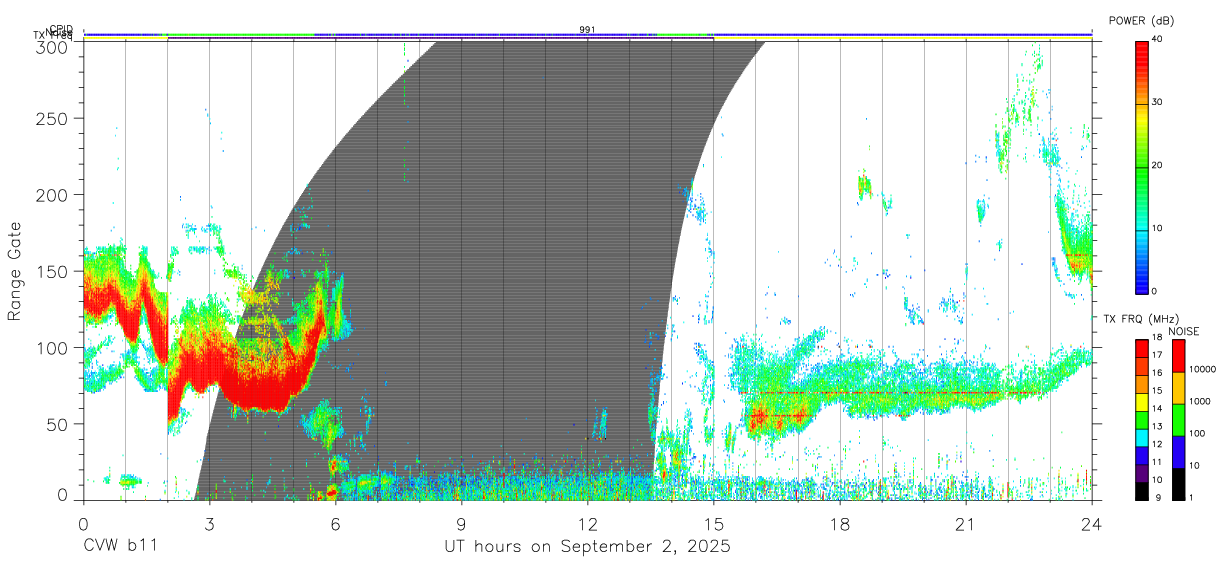Click the 0 hour label on the time axis

click(x=84, y=523)
